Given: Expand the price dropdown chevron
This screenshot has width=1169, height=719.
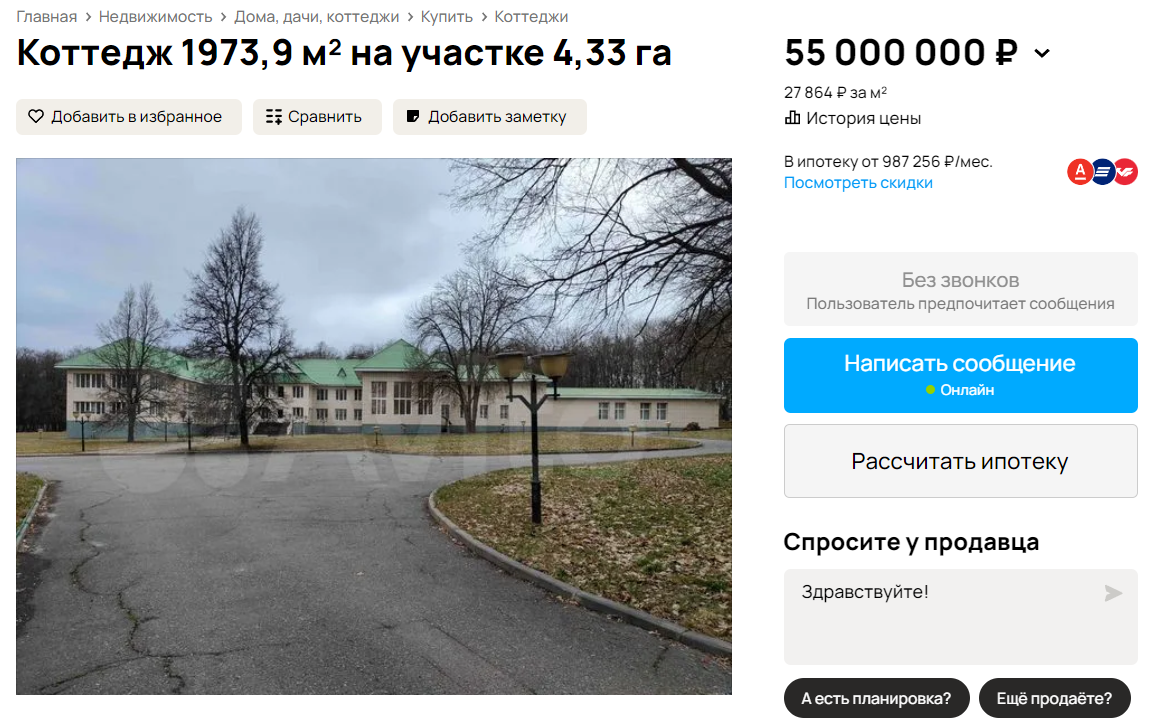Looking at the screenshot, I should (x=1042, y=54).
